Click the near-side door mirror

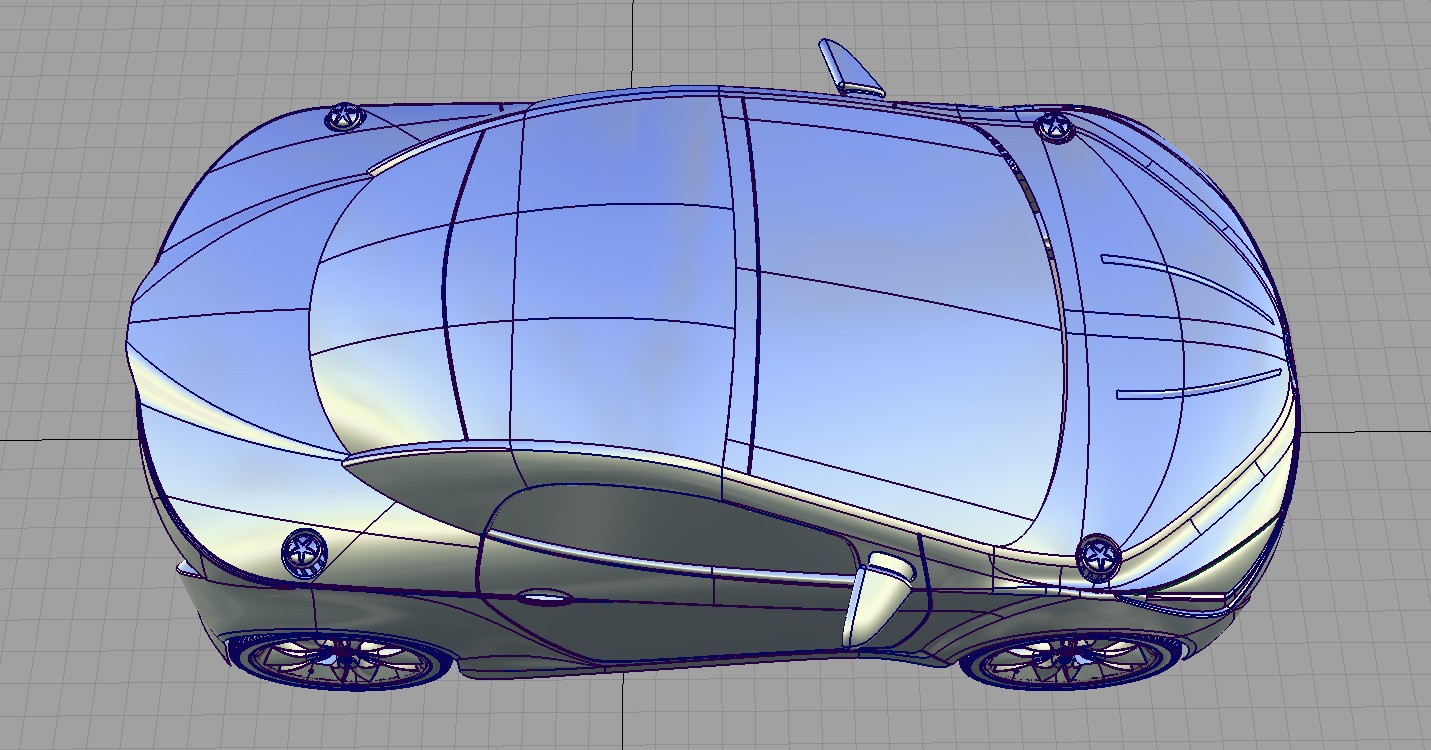(x=876, y=596)
